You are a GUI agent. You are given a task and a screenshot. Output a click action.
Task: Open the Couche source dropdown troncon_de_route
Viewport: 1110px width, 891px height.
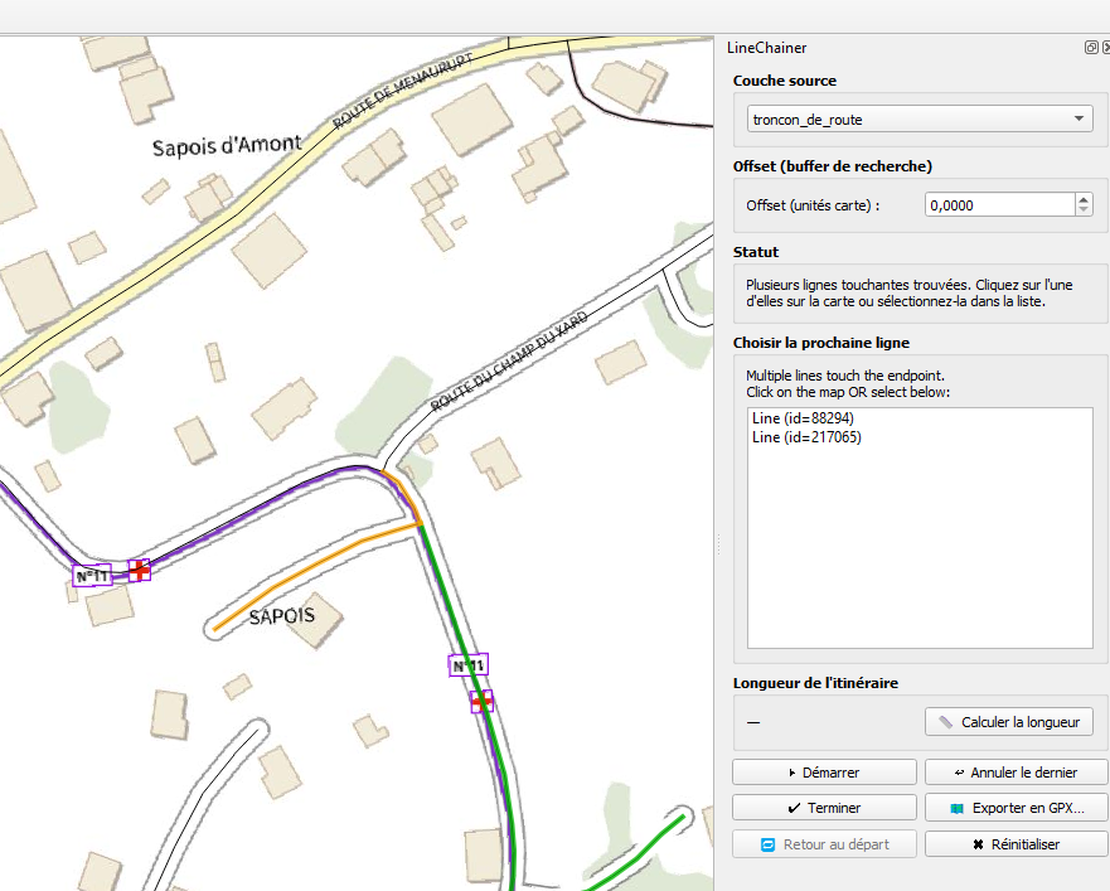[920, 119]
